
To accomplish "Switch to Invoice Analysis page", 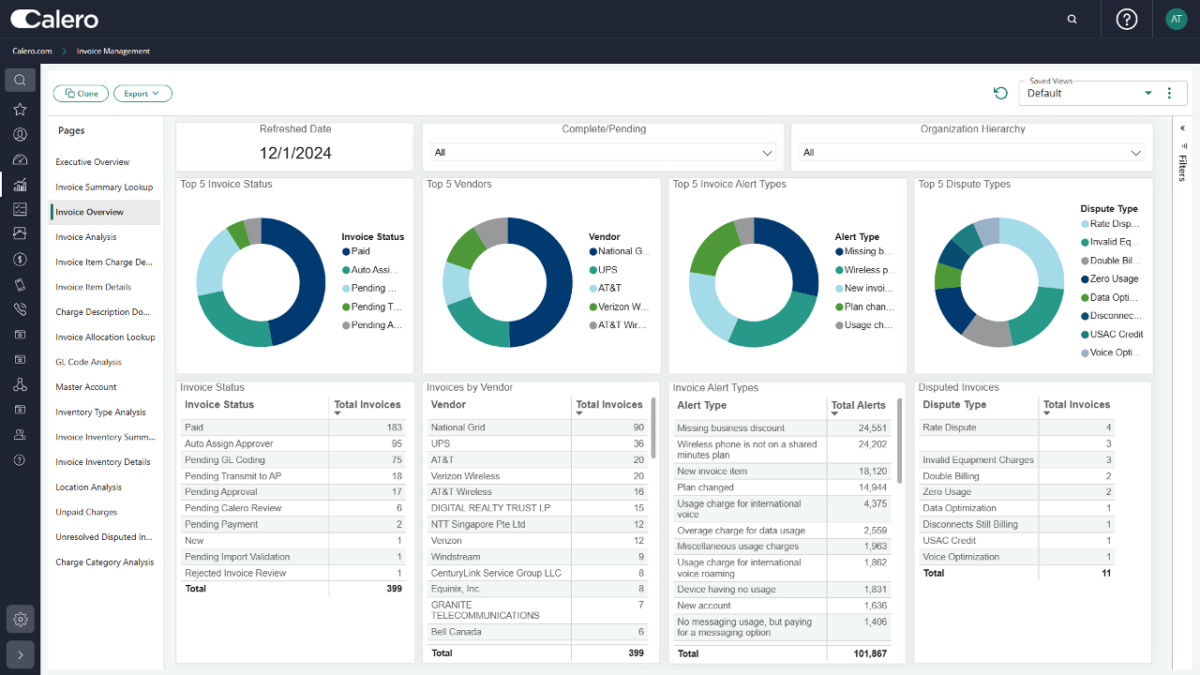I will [x=86, y=237].
